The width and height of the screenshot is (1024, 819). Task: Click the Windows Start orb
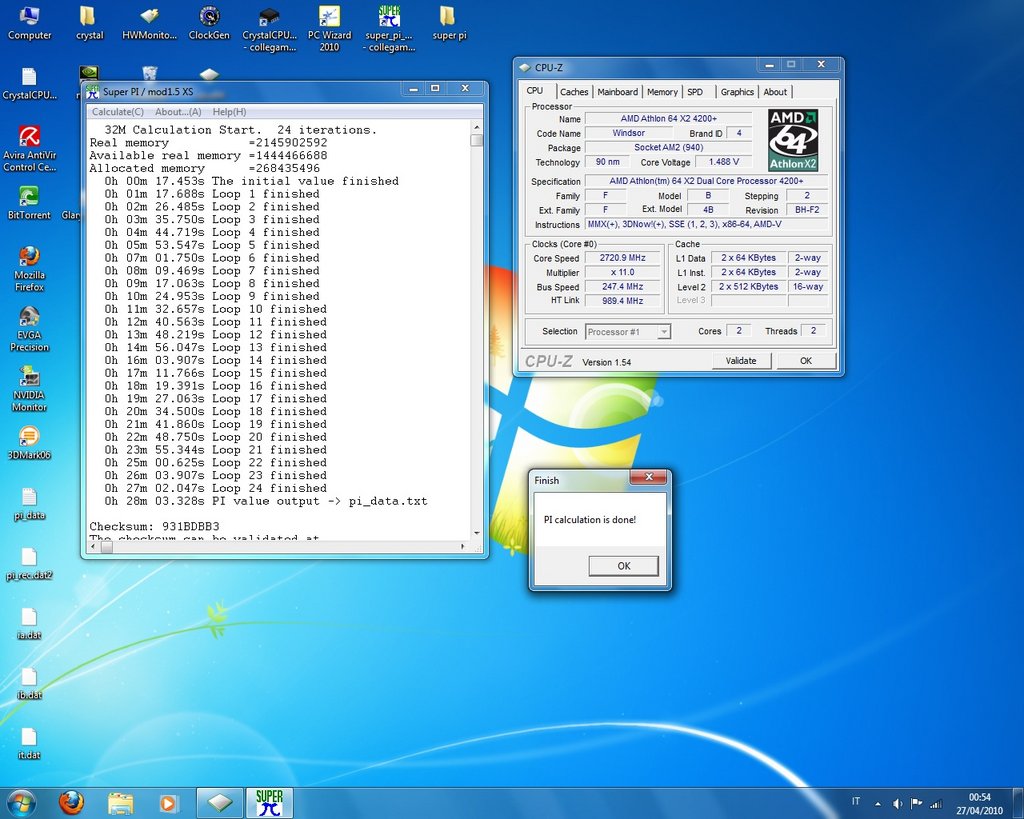coord(20,803)
